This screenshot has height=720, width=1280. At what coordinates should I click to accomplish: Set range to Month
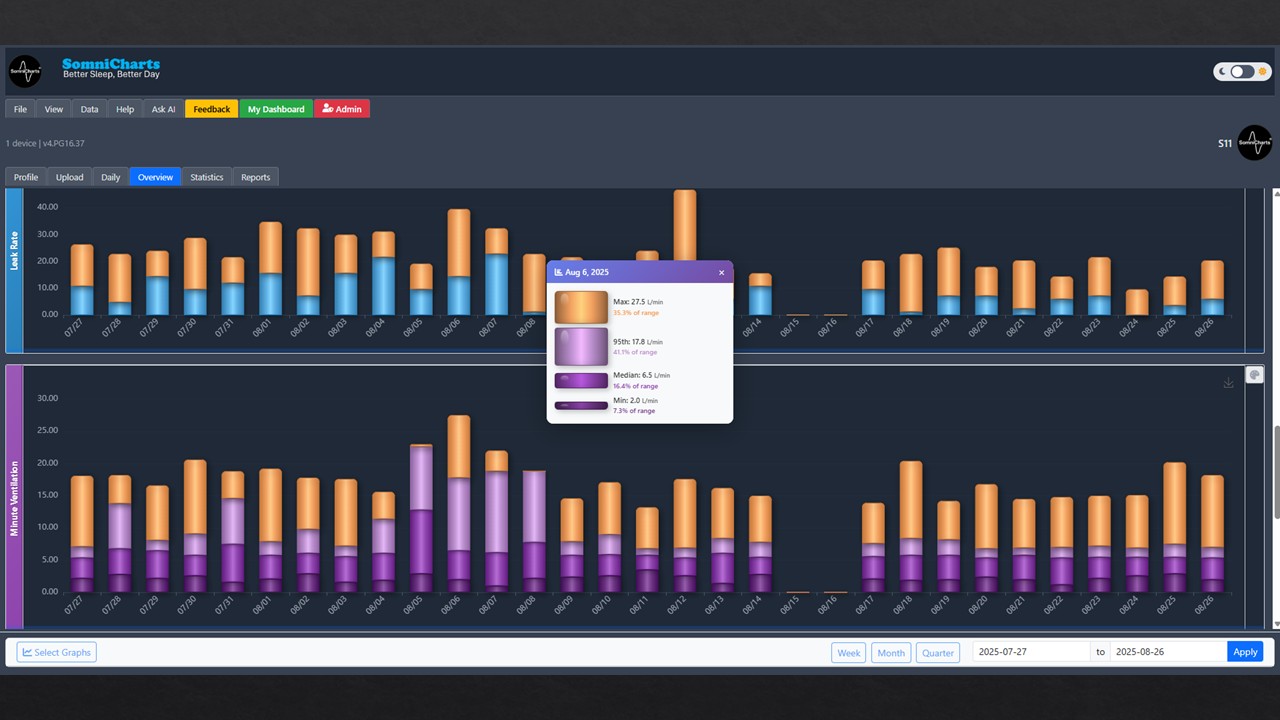point(891,652)
